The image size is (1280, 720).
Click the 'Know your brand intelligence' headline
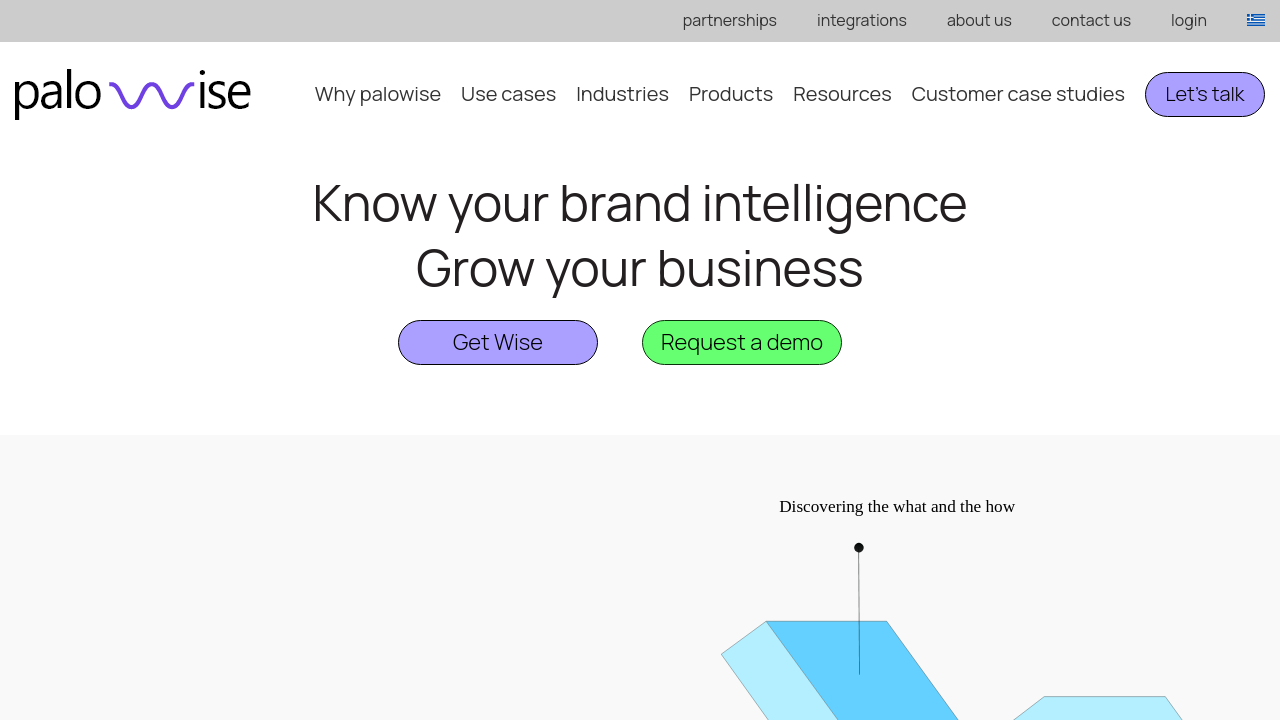coord(639,203)
